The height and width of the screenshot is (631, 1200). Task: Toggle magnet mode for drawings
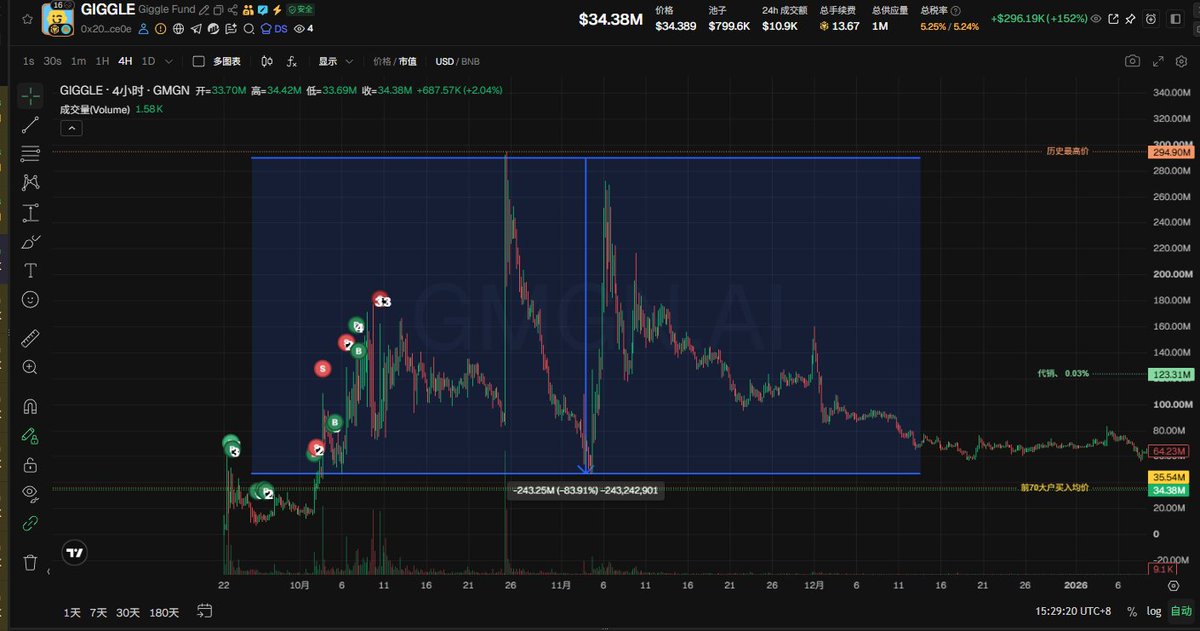point(30,406)
